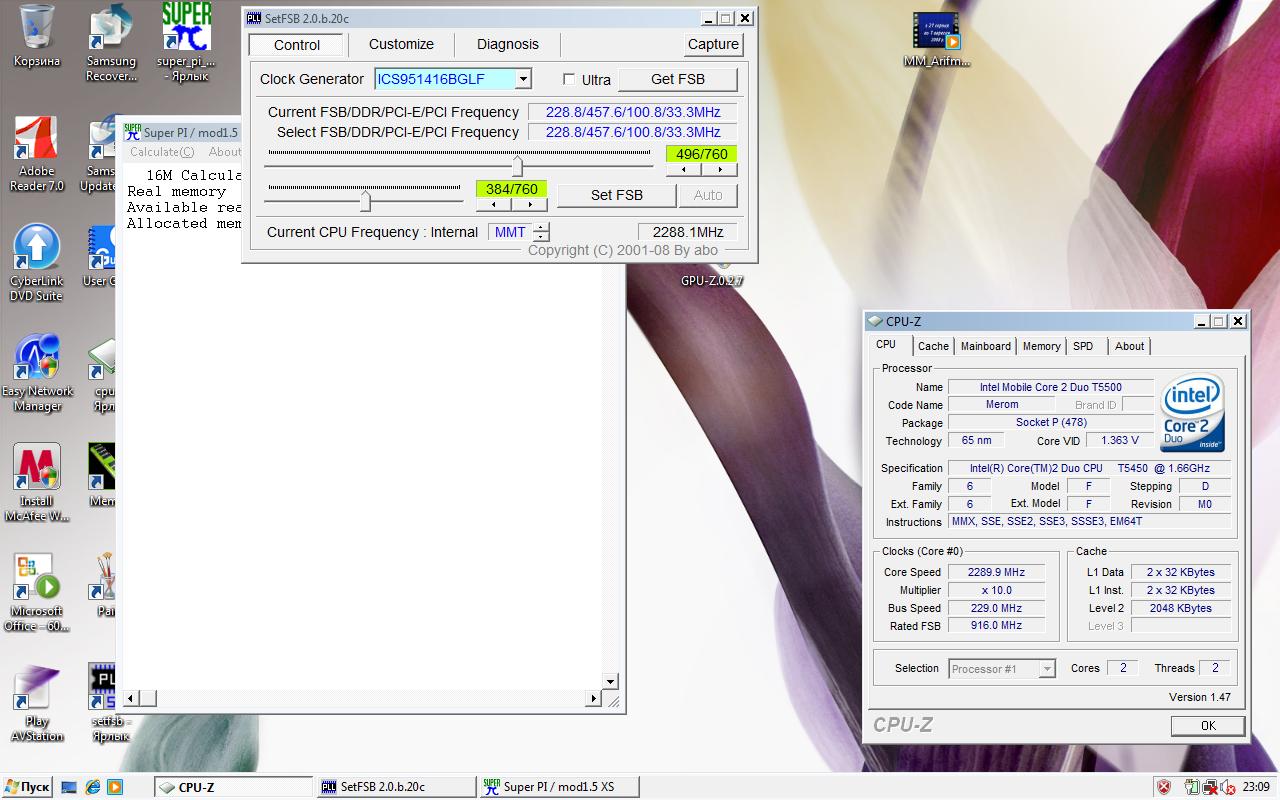
Task: Open CPU-Z Cache tab
Action: pyautogui.click(x=933, y=346)
